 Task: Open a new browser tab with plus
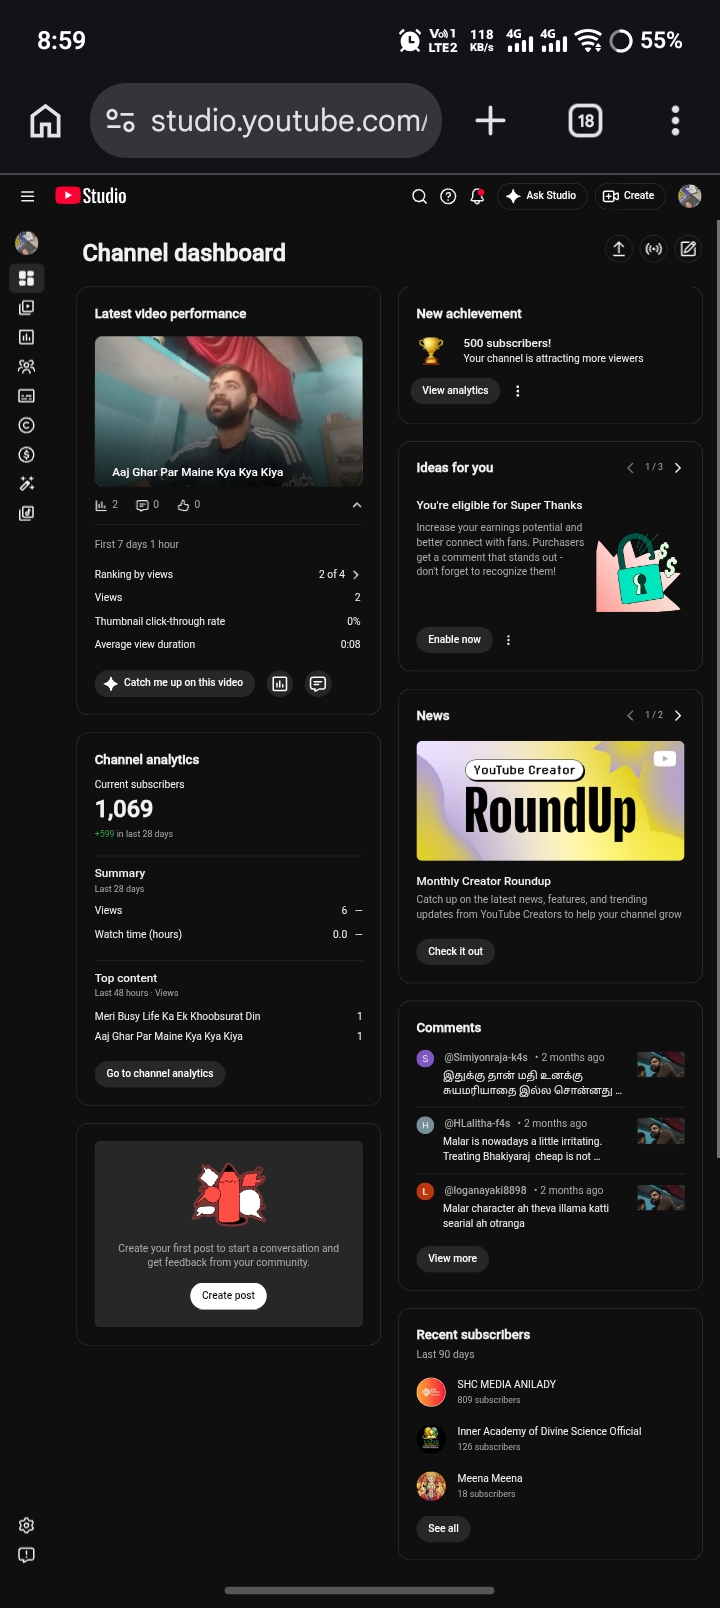point(490,121)
